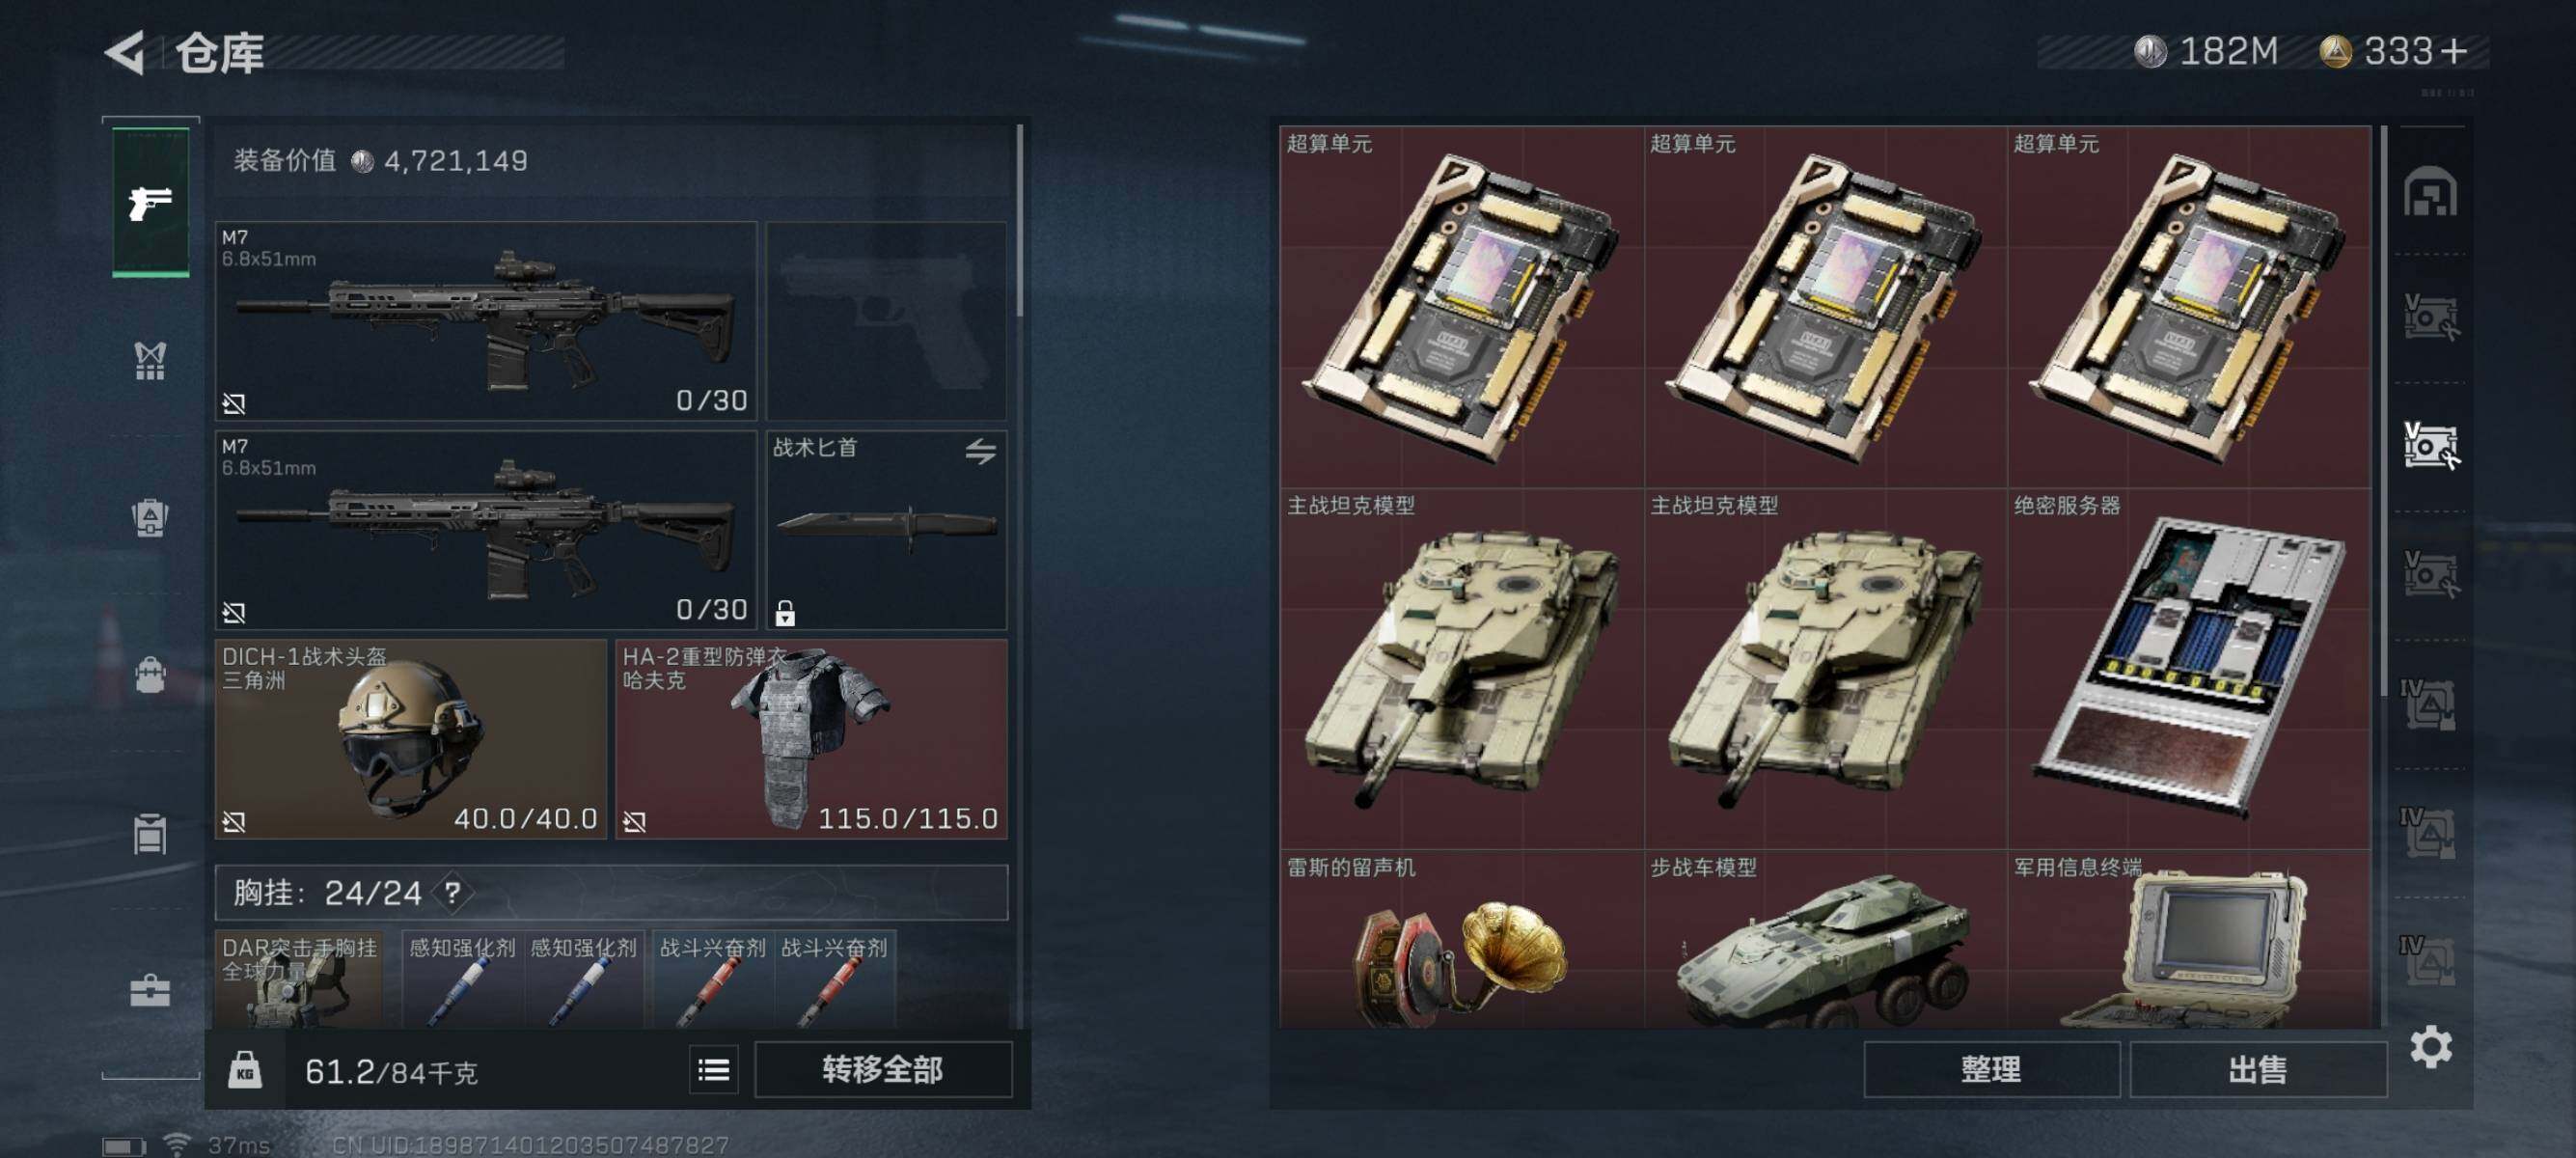This screenshot has width=2576, height=1158.
Task: Go back using the warehouse back arrow
Action: [126, 52]
